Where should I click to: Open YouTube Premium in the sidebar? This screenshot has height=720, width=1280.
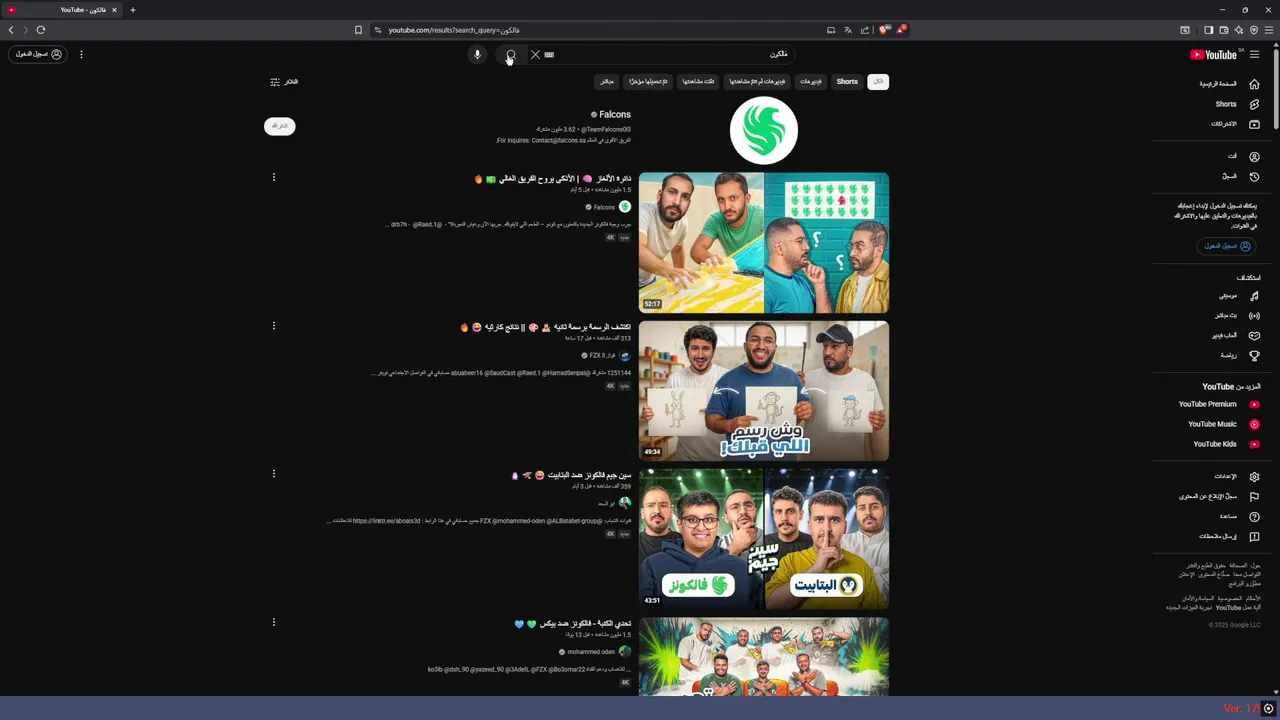pyautogui.click(x=1218, y=404)
